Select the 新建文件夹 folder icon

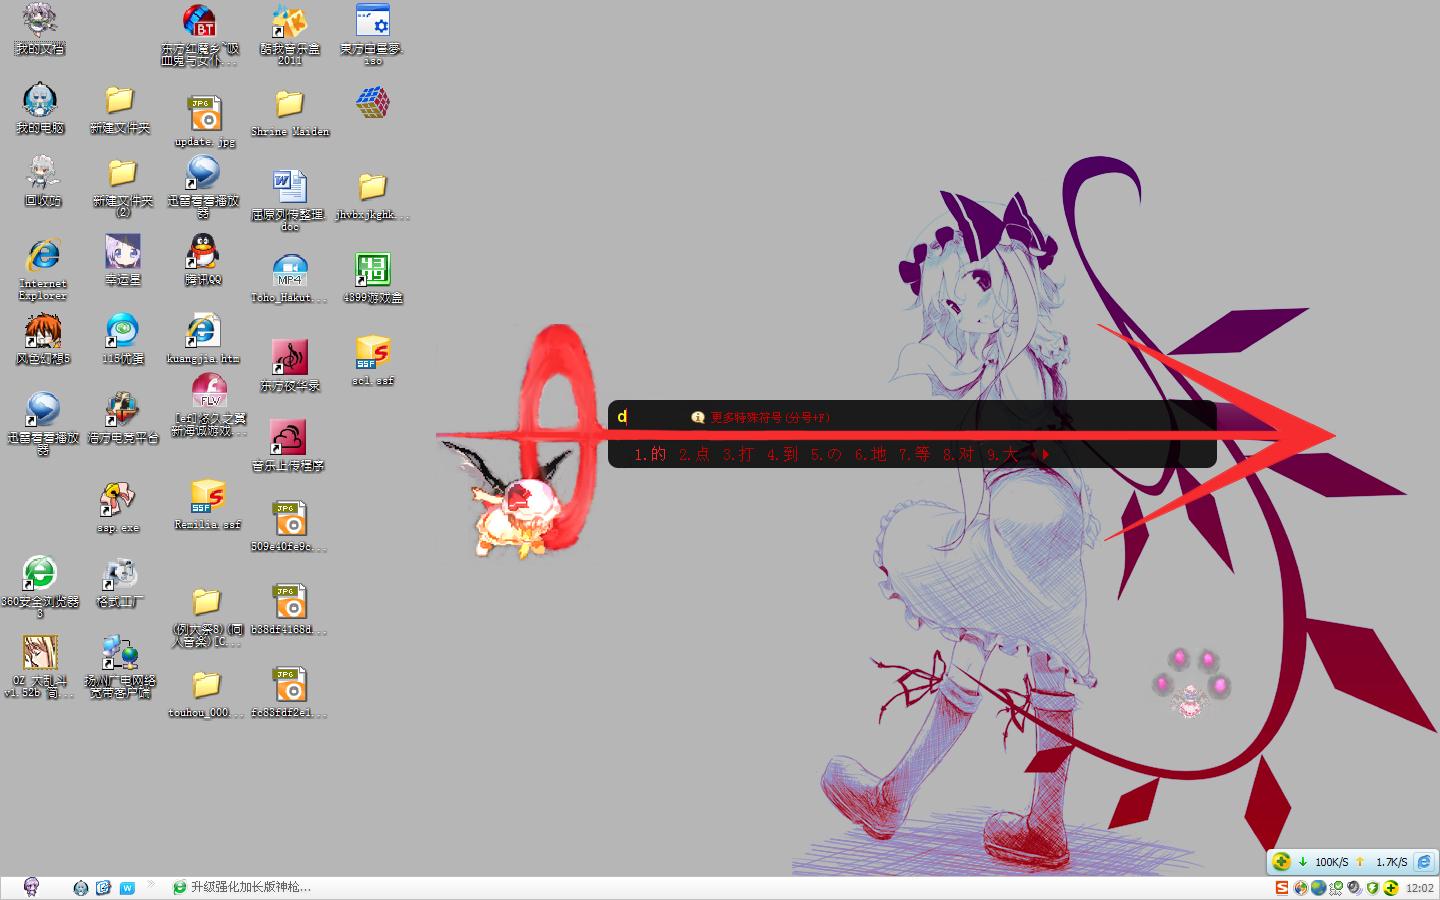[120, 109]
